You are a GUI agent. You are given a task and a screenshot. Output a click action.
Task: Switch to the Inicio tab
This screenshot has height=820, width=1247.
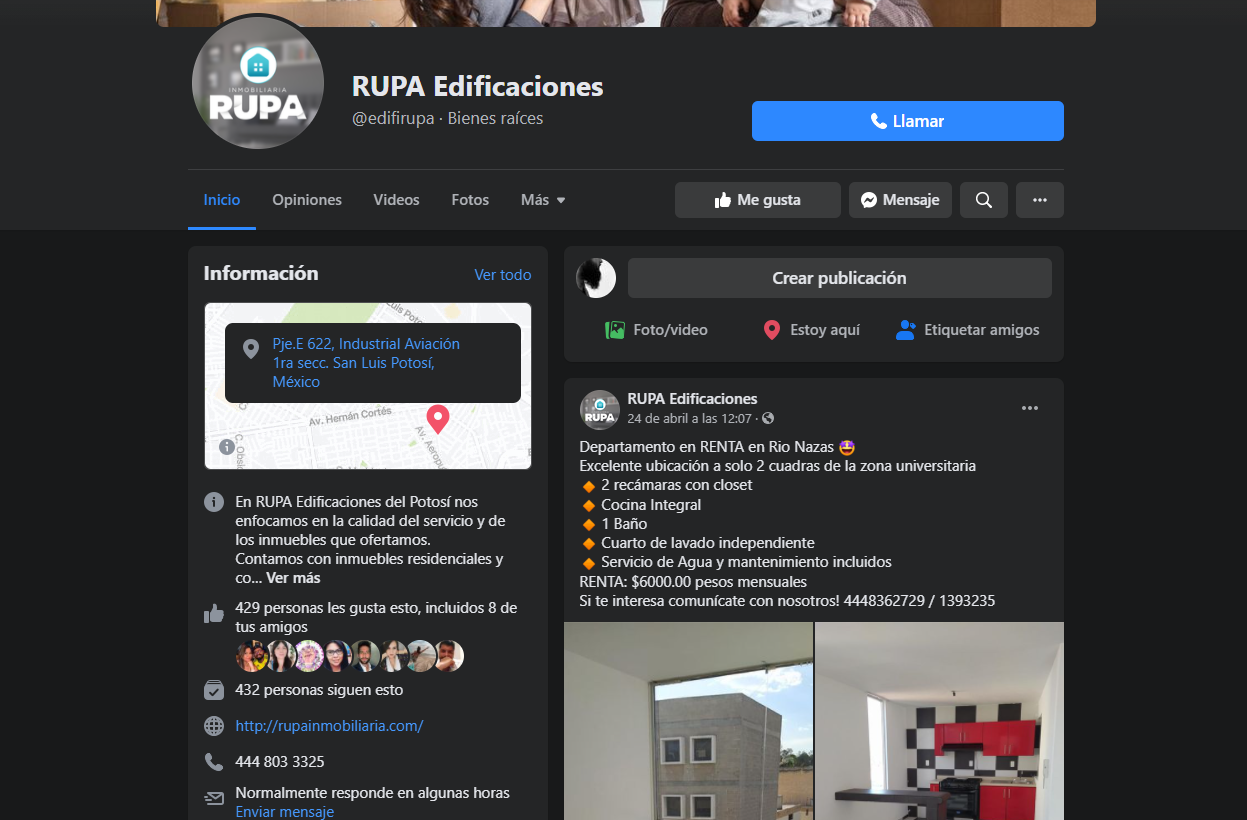coord(222,200)
